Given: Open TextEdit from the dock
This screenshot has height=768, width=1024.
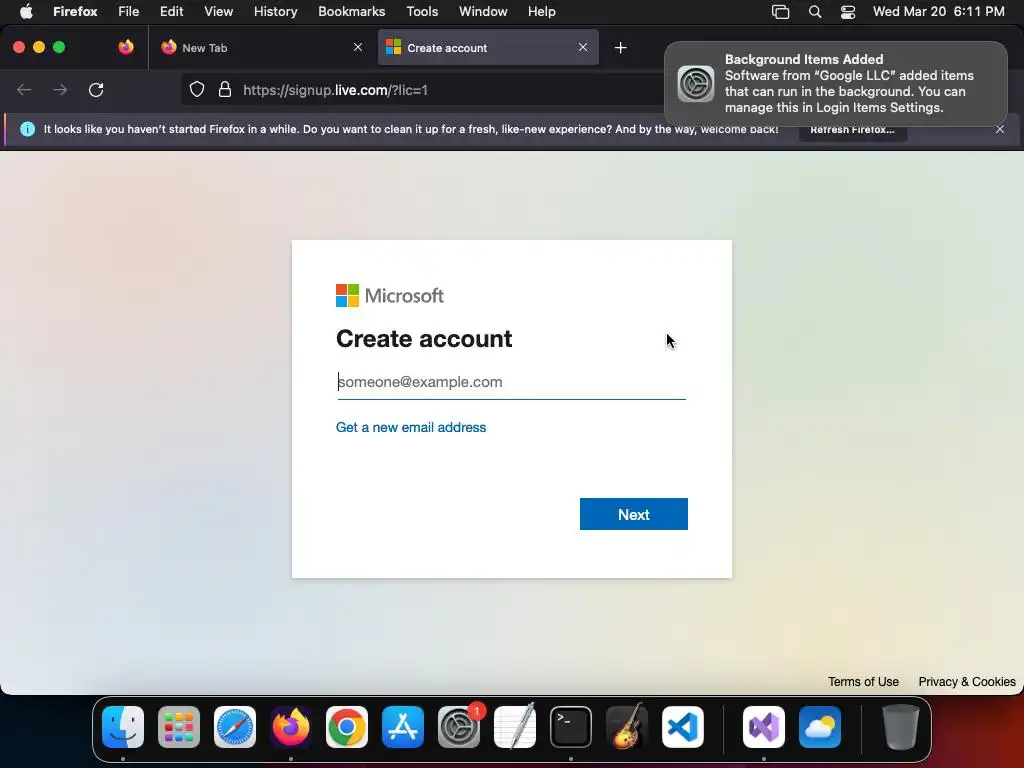Looking at the screenshot, I should 515,727.
